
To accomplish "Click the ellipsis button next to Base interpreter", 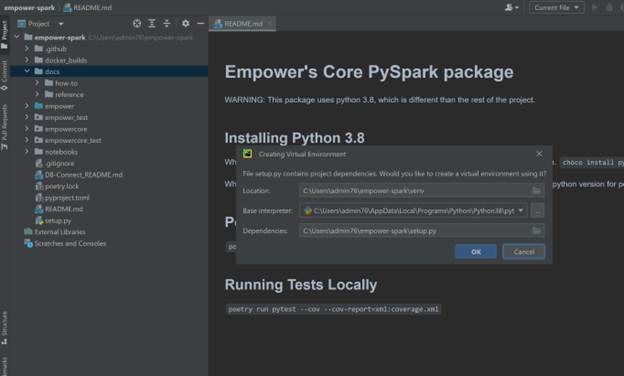I will [538, 210].
